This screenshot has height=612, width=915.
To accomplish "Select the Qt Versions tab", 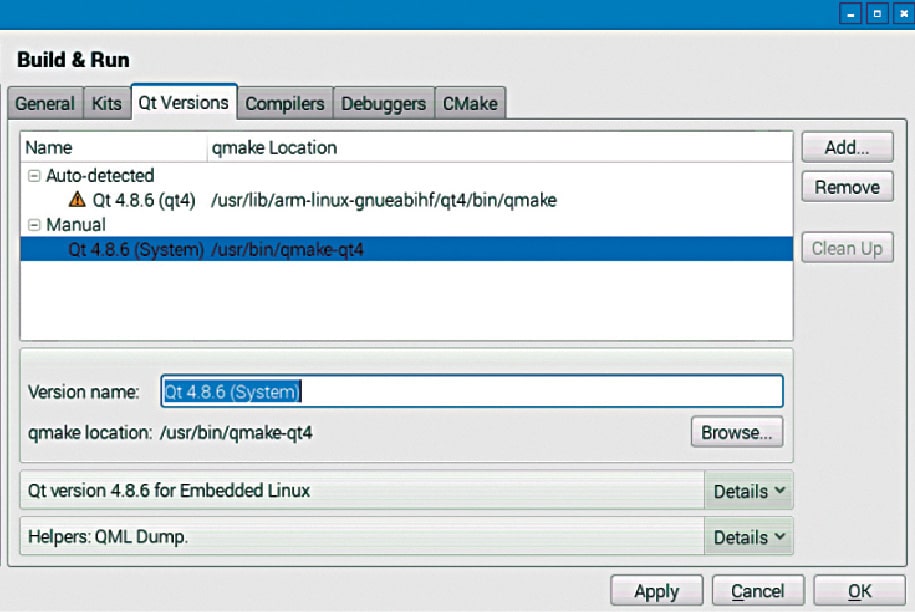I will pos(183,102).
